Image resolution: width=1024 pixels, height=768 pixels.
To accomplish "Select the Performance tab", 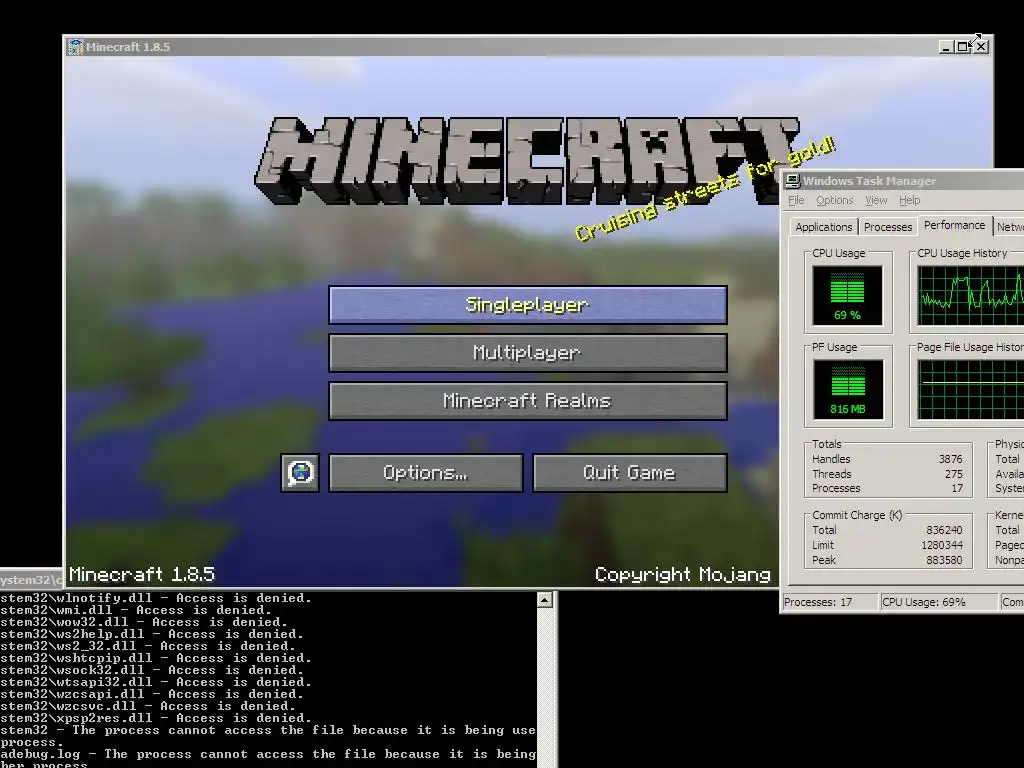I will 954,225.
